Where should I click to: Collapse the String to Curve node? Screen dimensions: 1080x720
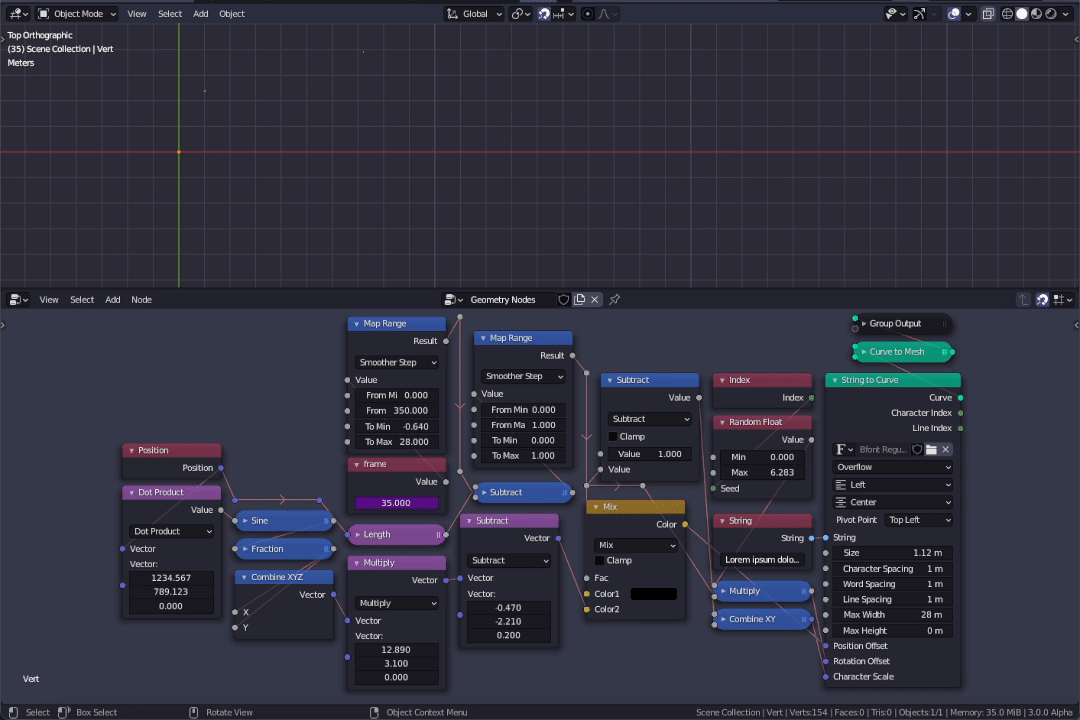point(835,380)
